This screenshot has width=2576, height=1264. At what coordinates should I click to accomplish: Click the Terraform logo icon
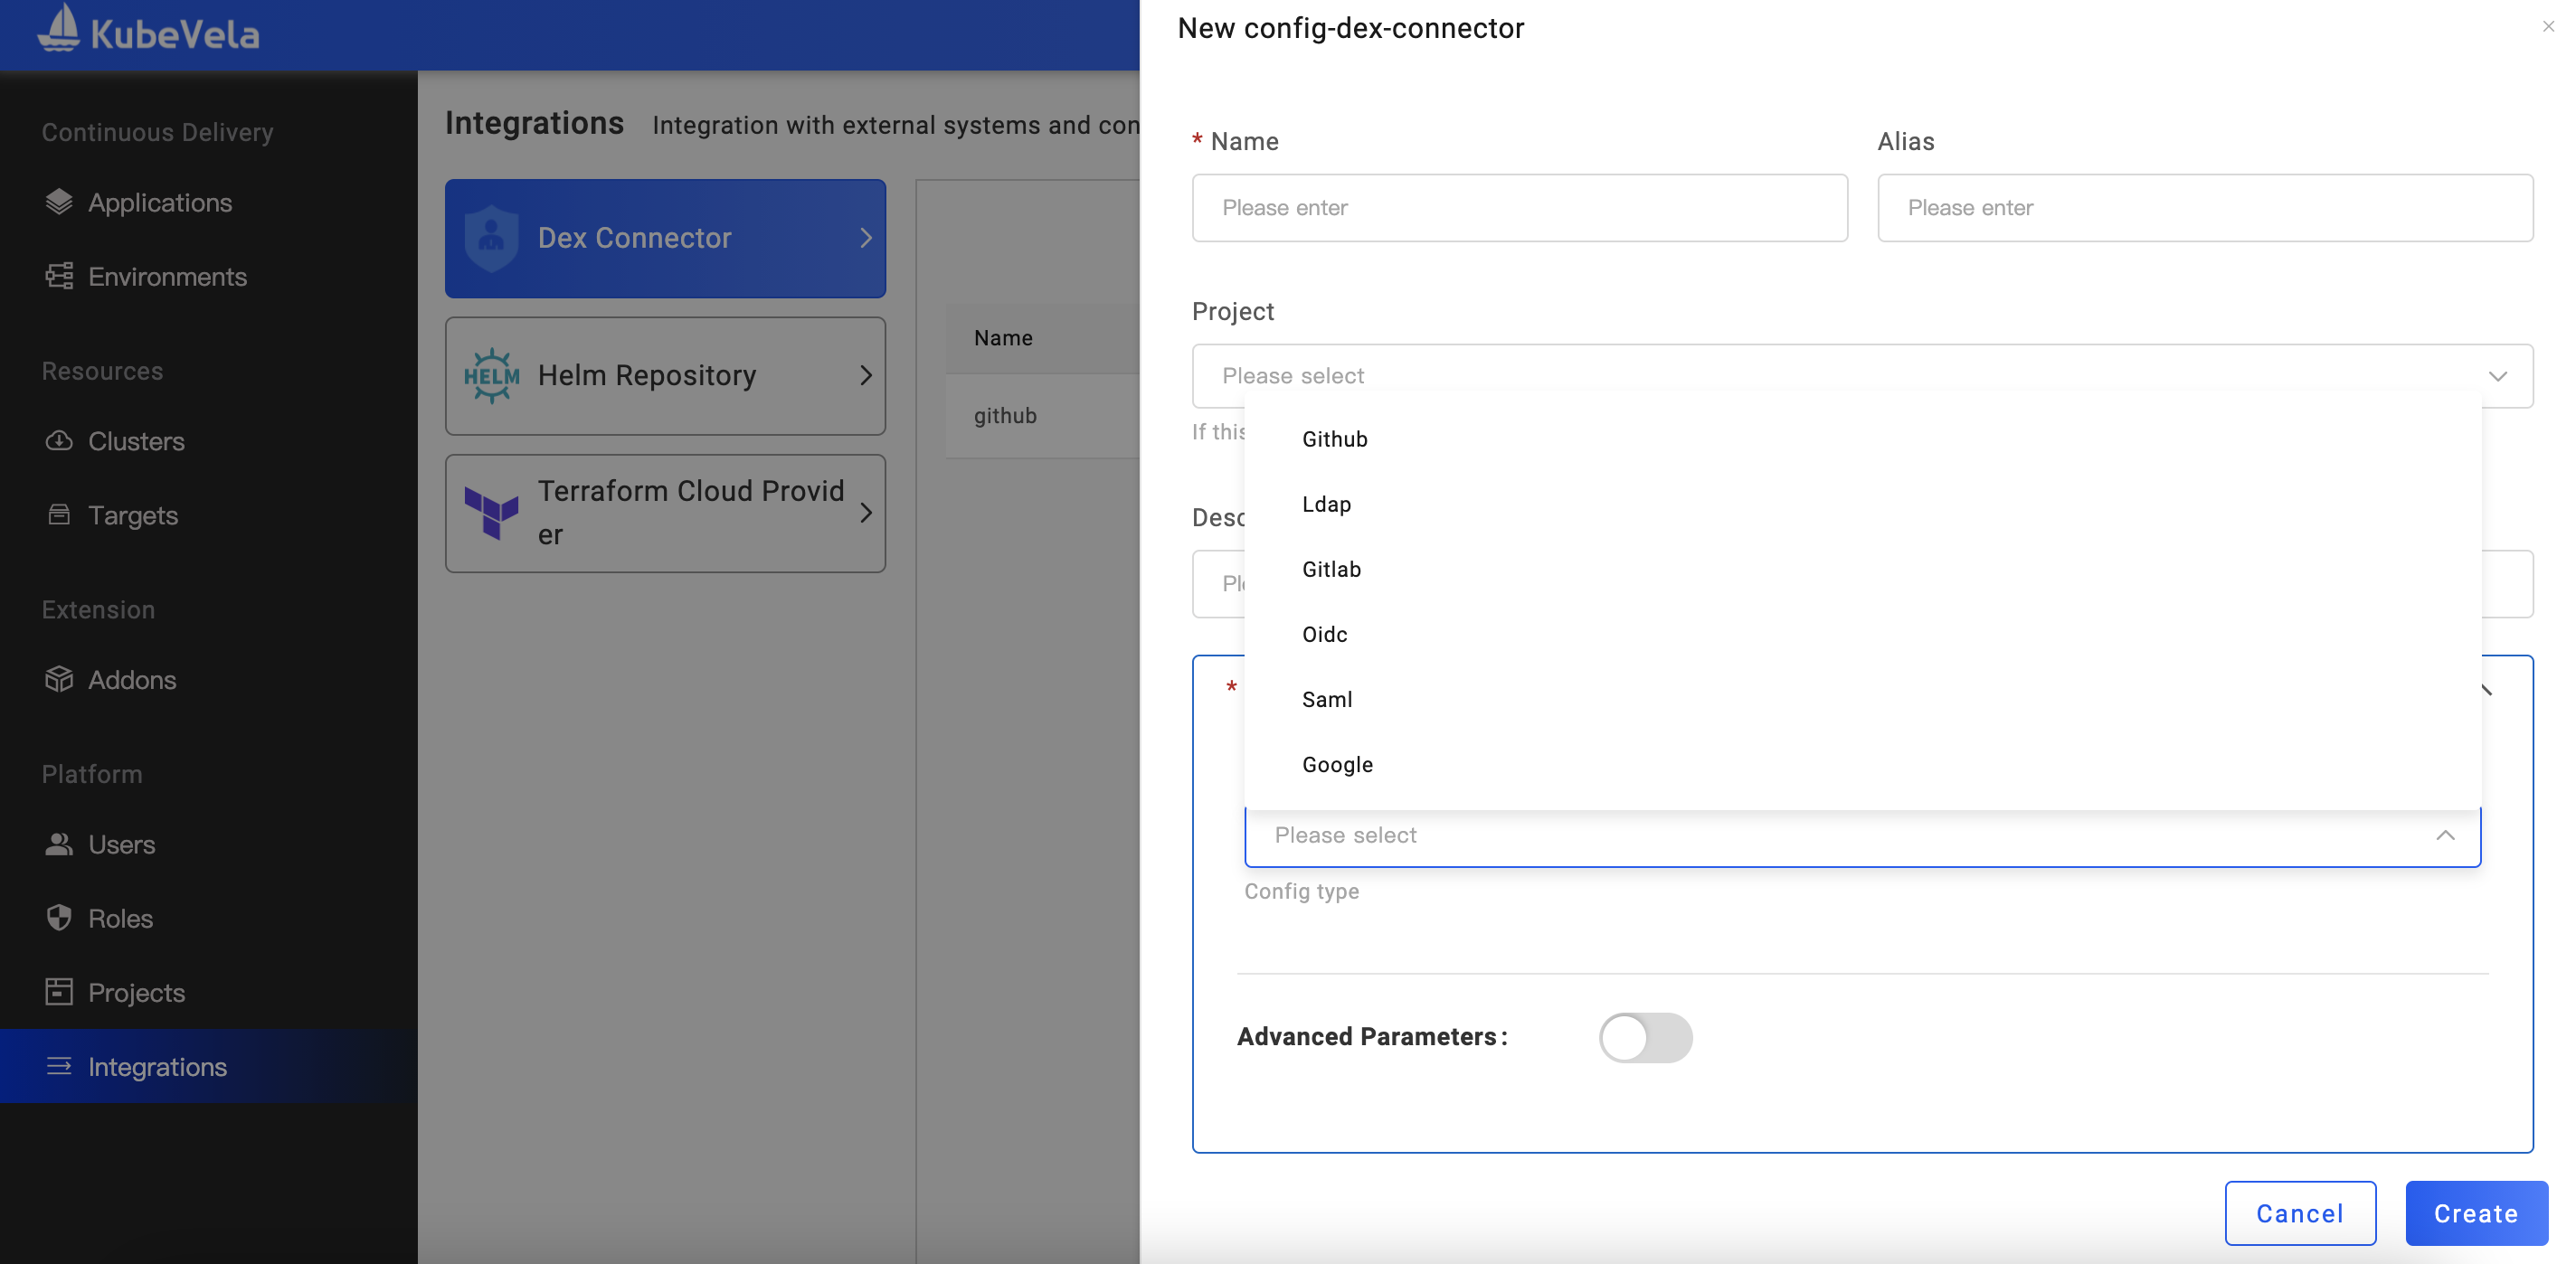(x=491, y=513)
